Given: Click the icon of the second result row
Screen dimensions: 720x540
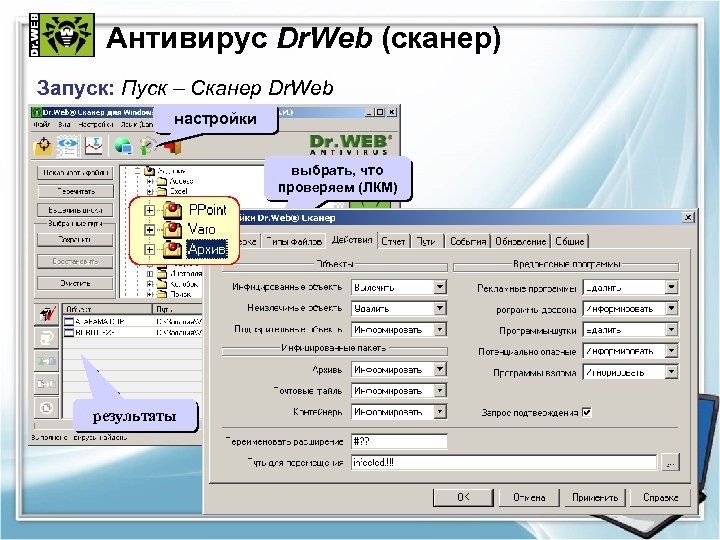Looking at the screenshot, I should (69, 332).
